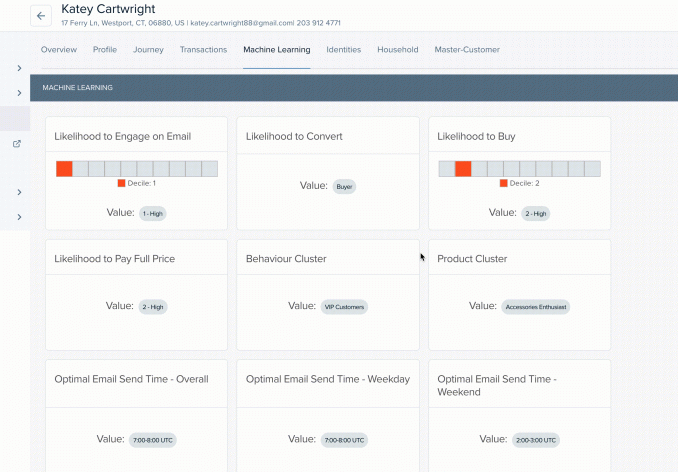Click the Buyer value badge

pos(344,187)
